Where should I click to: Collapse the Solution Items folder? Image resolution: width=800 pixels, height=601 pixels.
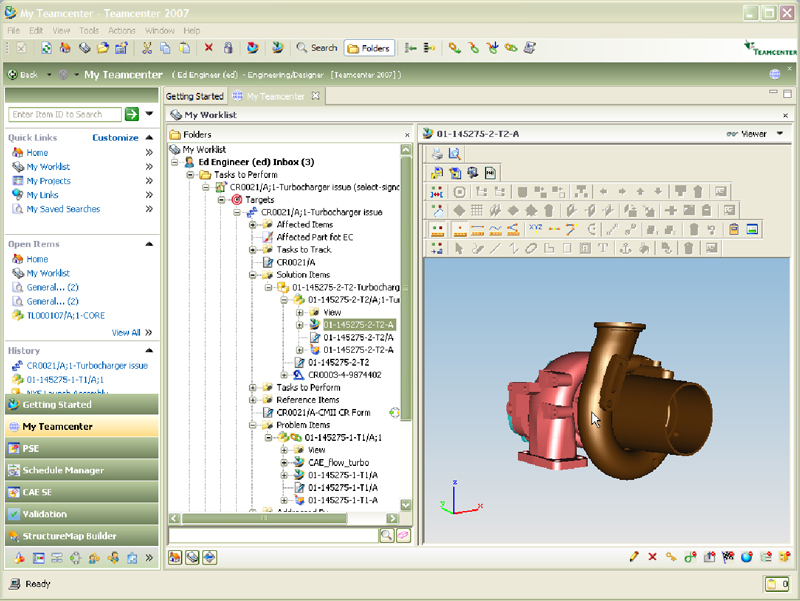pos(253,275)
